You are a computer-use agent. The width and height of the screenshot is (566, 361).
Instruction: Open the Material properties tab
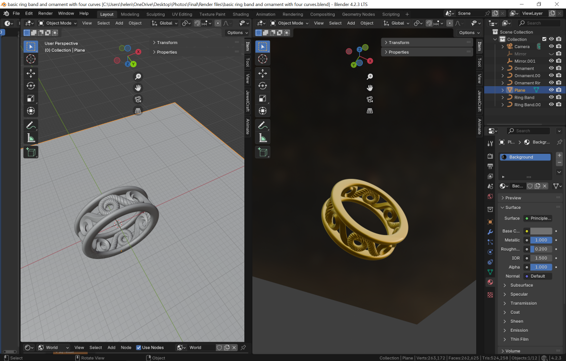point(490,282)
